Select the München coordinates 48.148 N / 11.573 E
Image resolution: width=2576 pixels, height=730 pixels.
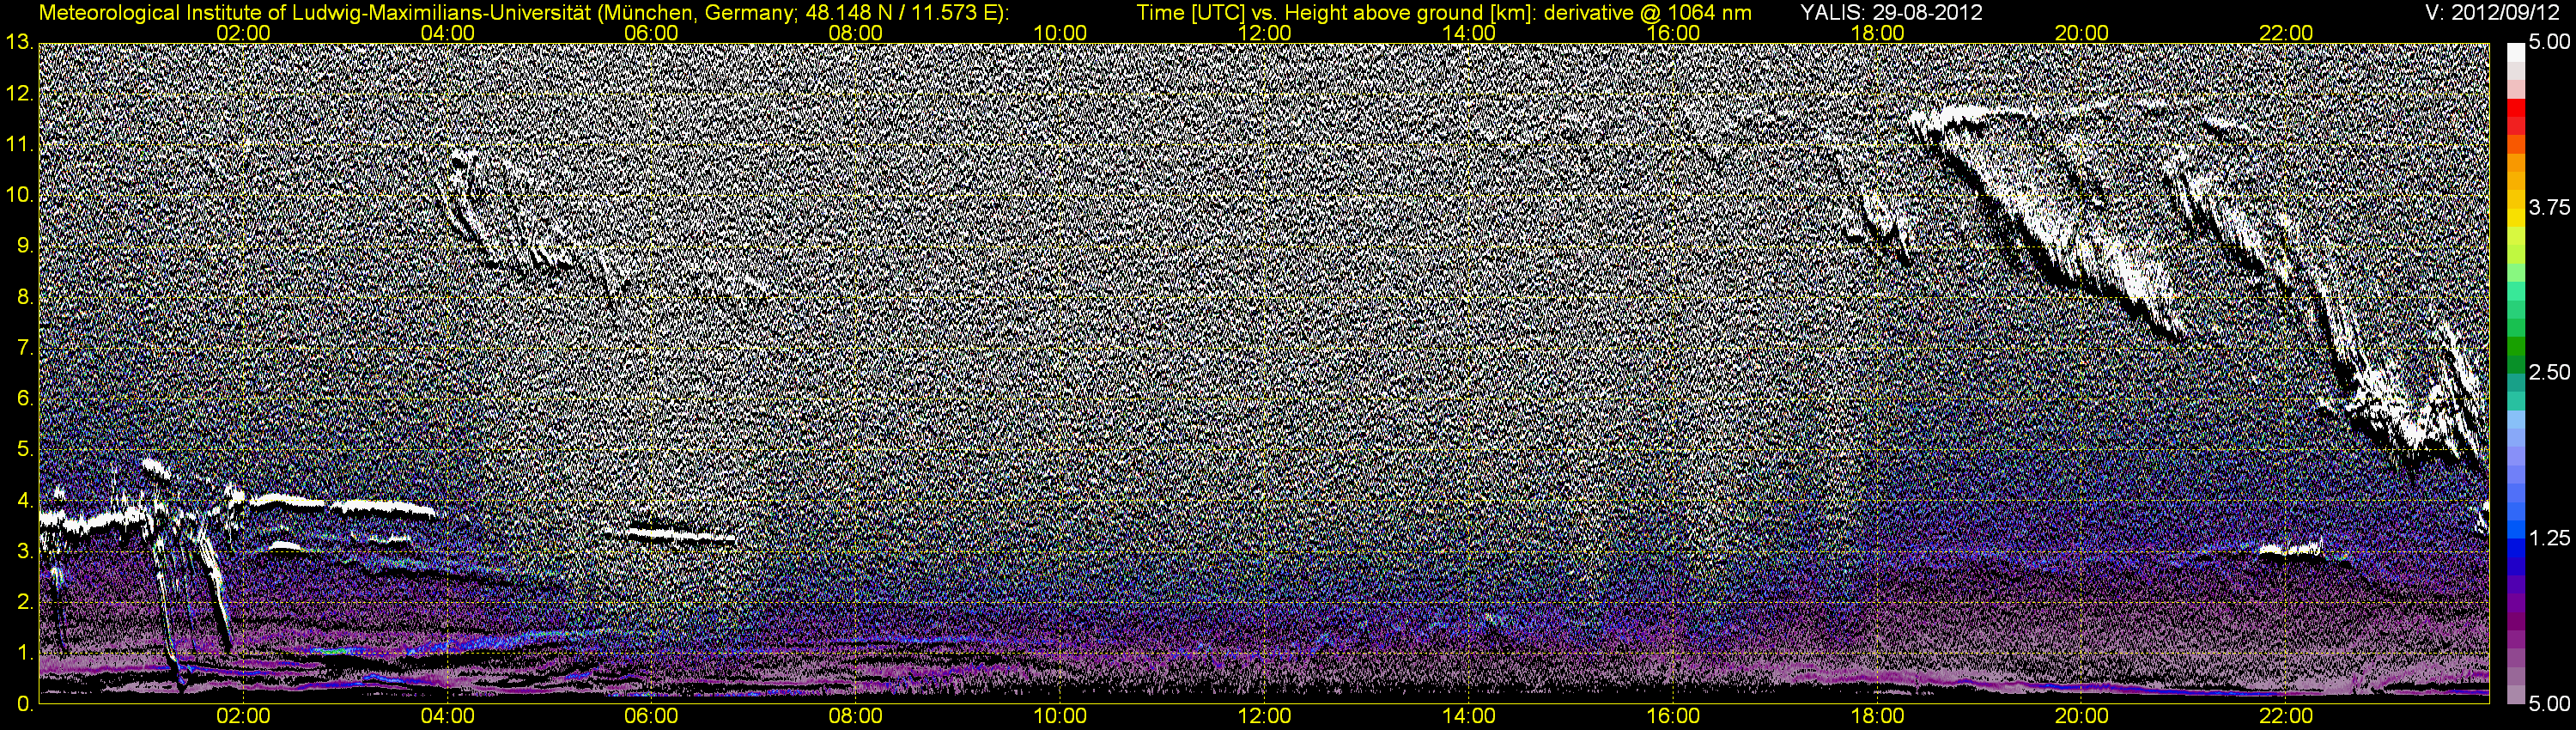899,13
